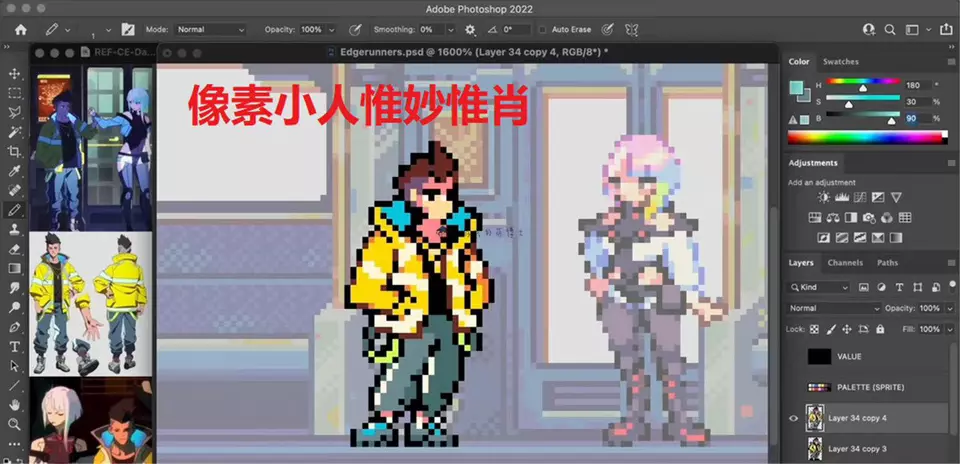Open the painting Mode dropdown
Screen dimensions: 960x464
pyautogui.click(x=211, y=29)
